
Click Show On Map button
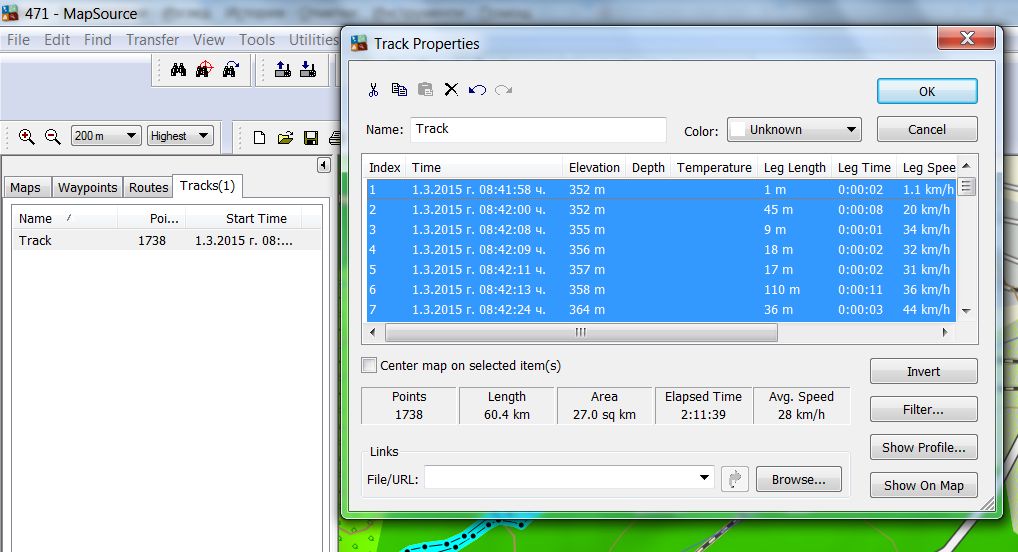[923, 485]
